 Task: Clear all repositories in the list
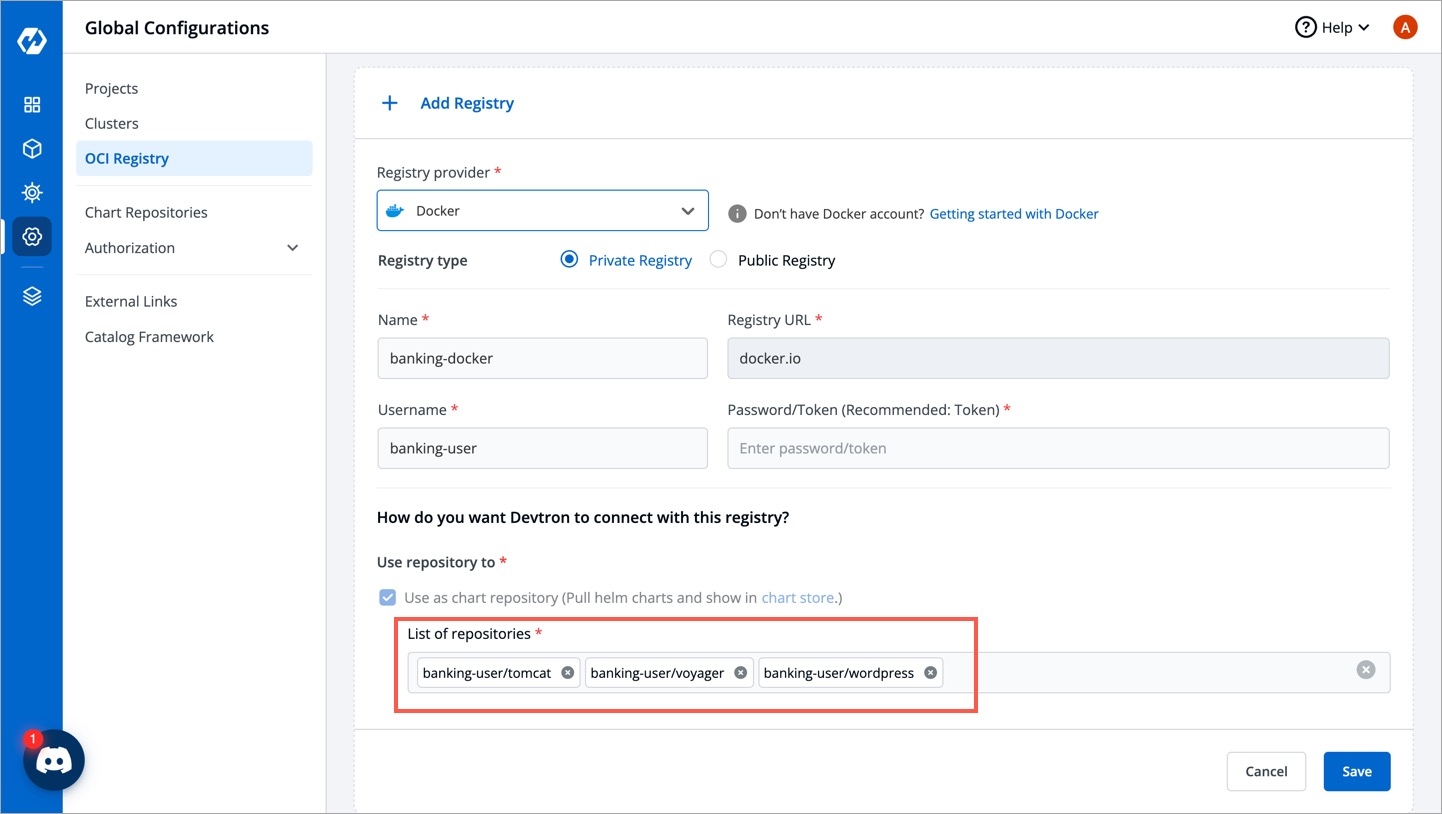(1365, 670)
